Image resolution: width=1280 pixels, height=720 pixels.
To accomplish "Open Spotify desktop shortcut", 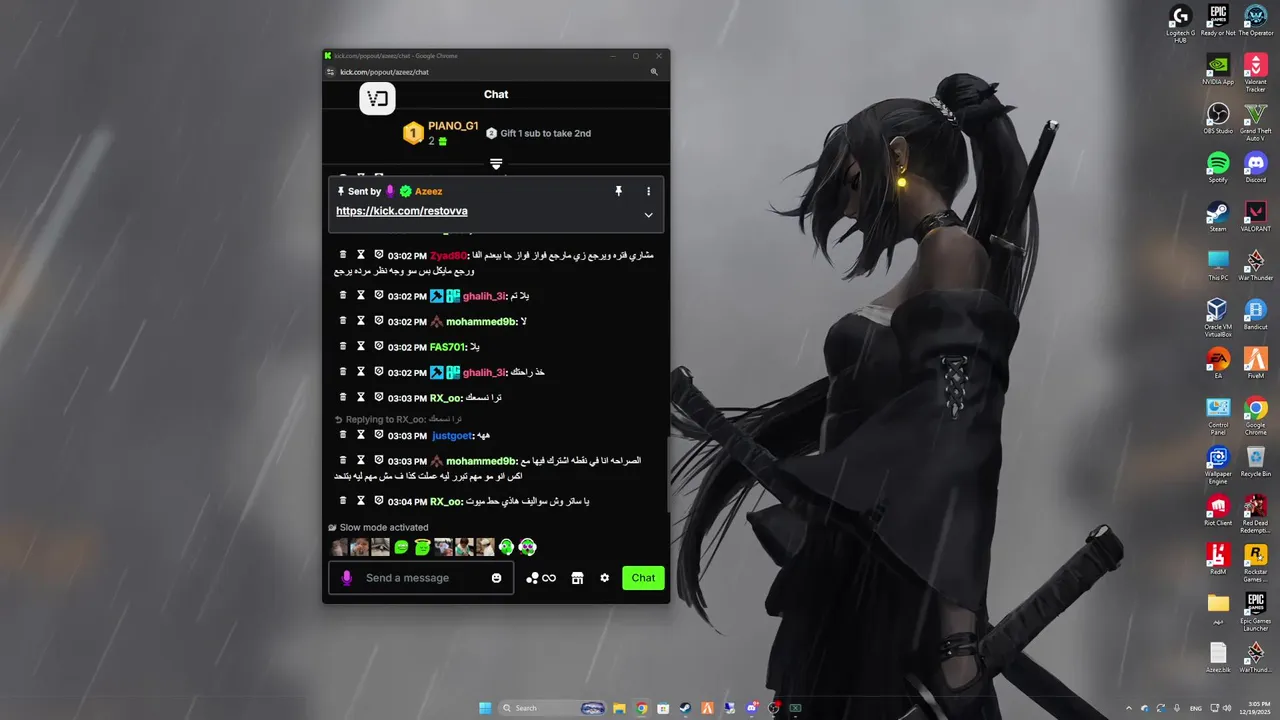I will [1217, 167].
